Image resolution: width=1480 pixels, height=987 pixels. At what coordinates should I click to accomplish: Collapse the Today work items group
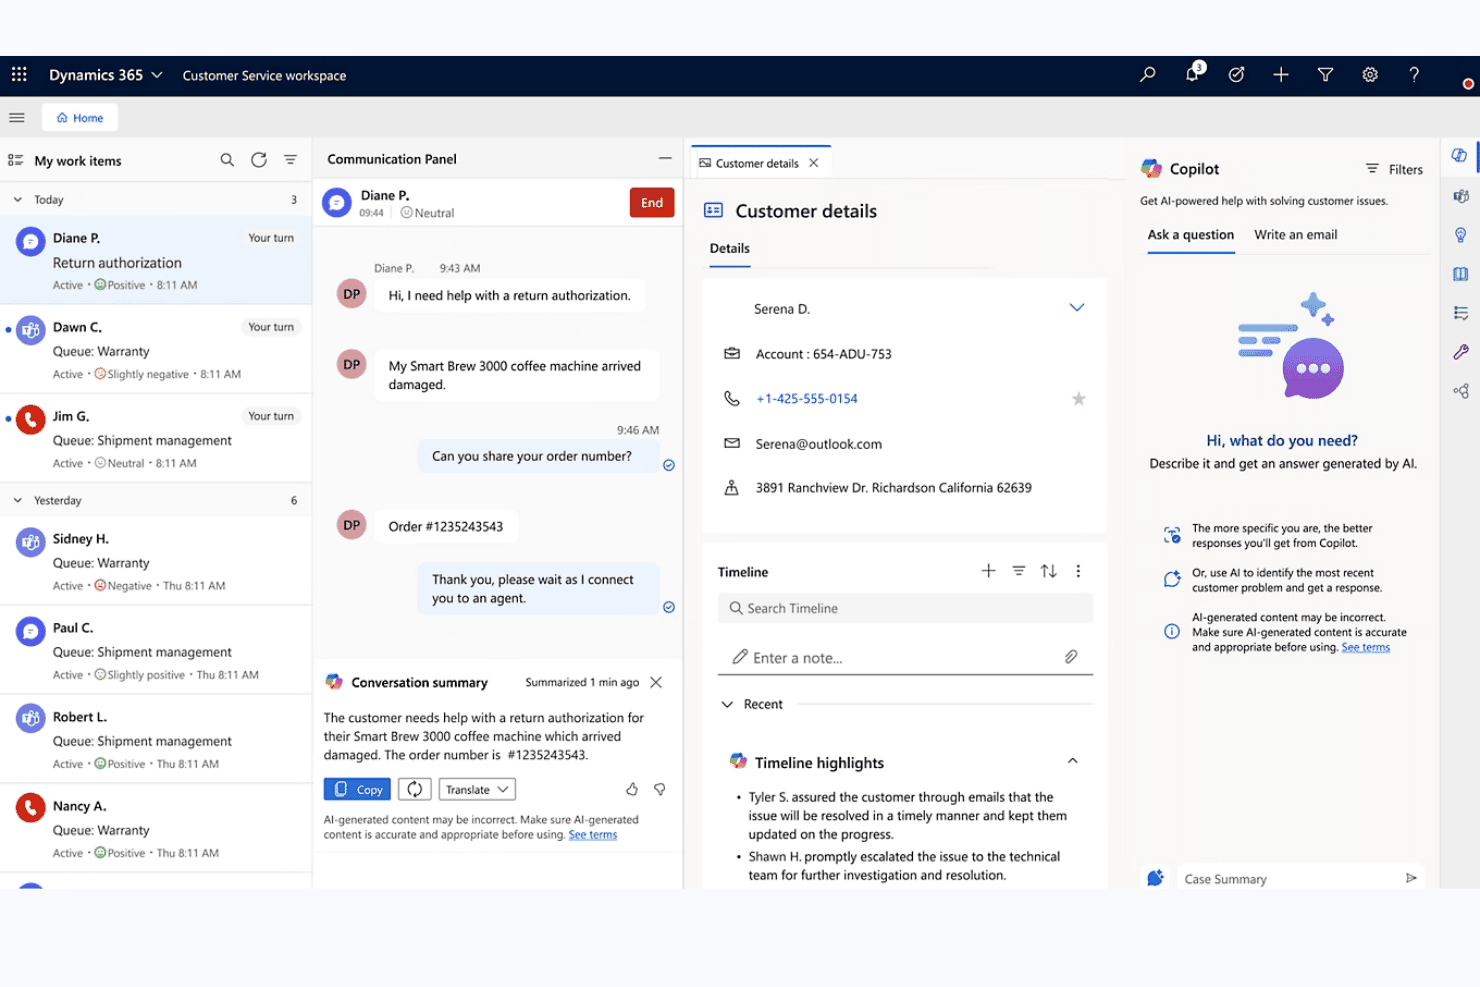coord(18,200)
